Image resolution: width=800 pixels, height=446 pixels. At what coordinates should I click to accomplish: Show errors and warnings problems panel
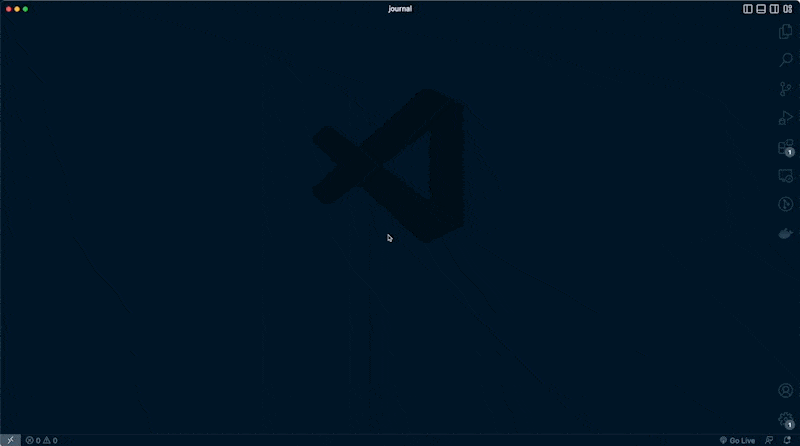[41, 440]
